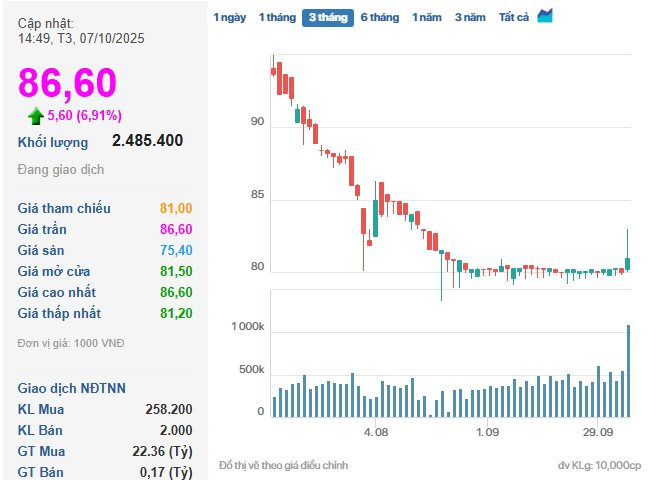Viewport: 656px width, 480px height.
Task: Switch chart to 1 năm range
Action: (428, 17)
